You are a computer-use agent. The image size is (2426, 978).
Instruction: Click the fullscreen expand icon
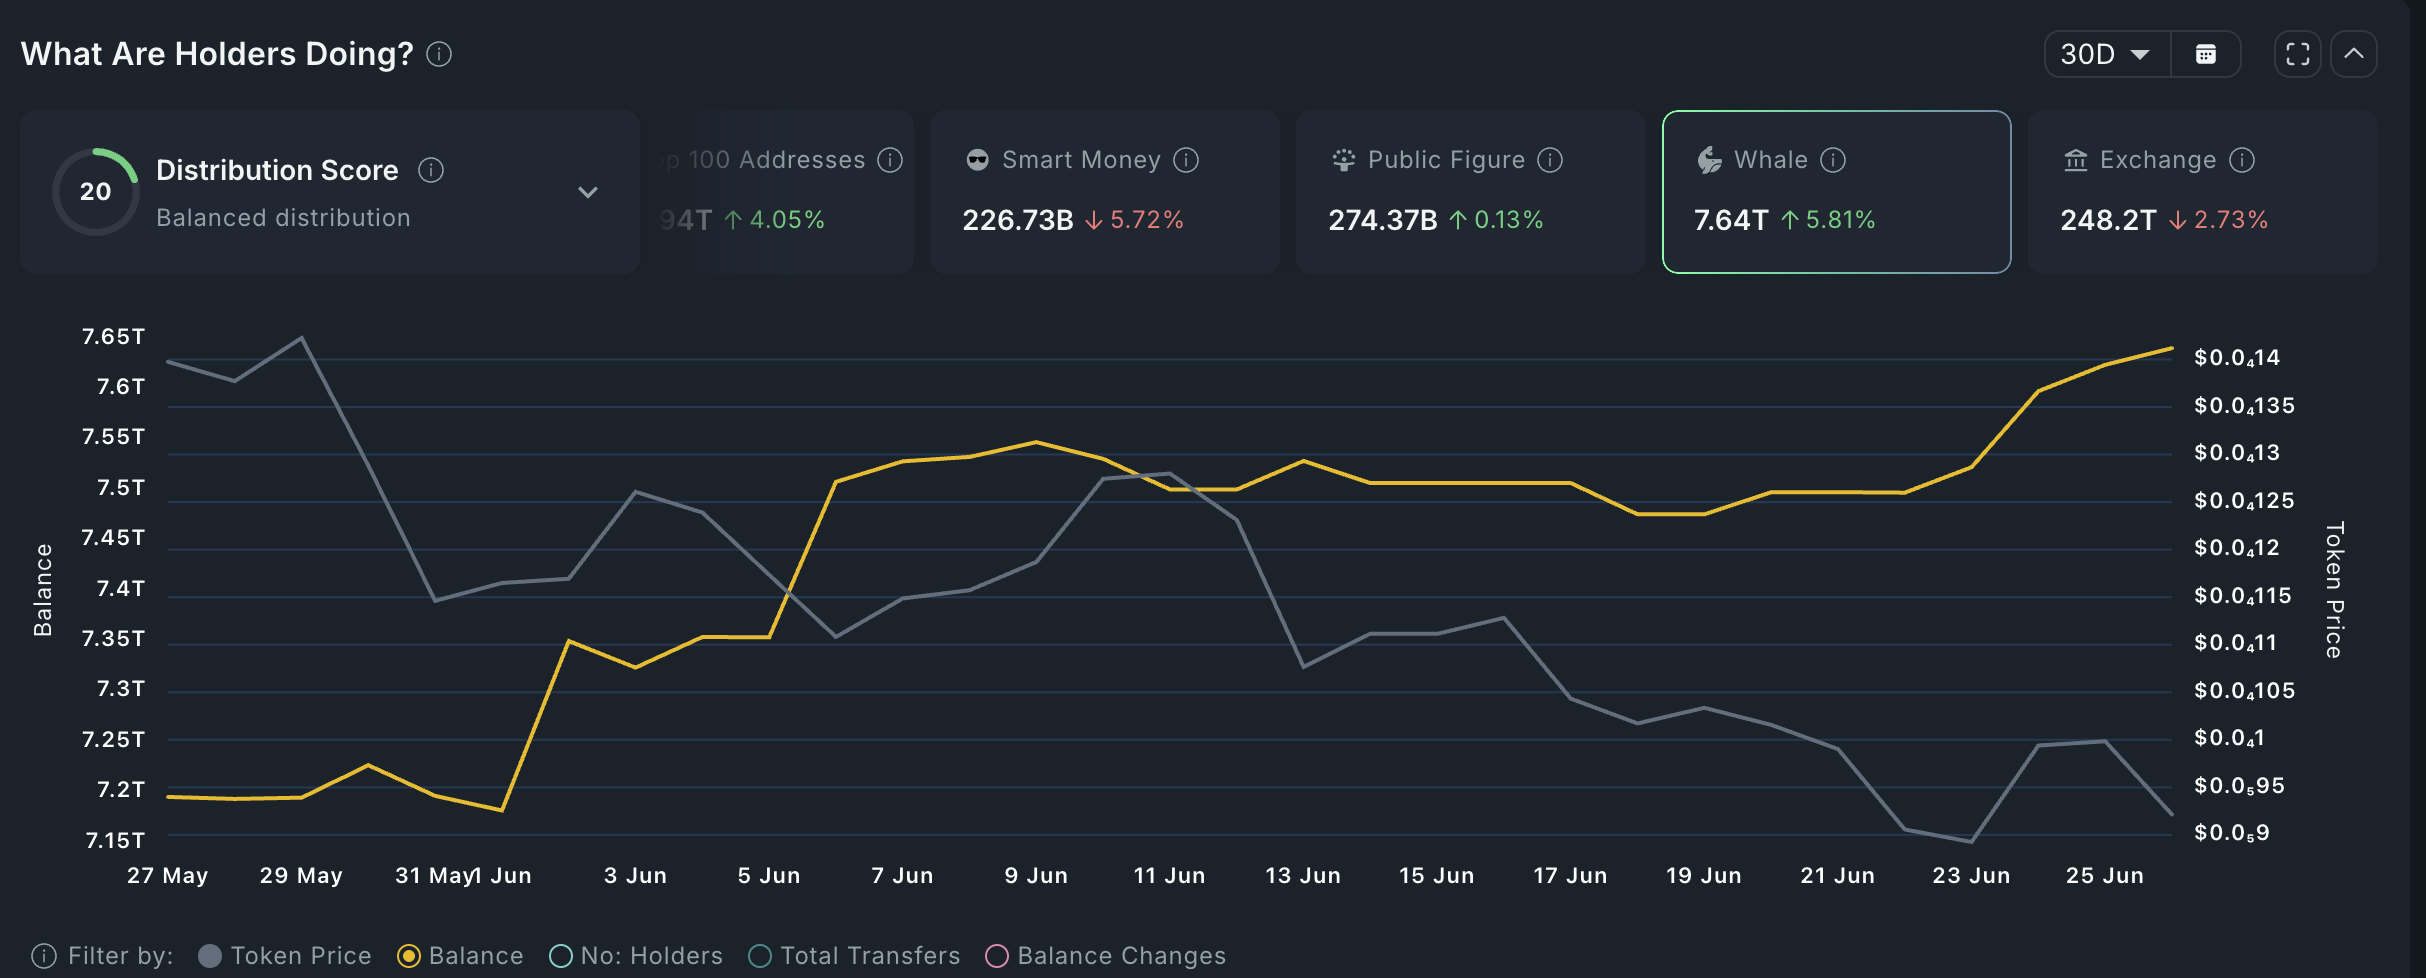(2297, 54)
